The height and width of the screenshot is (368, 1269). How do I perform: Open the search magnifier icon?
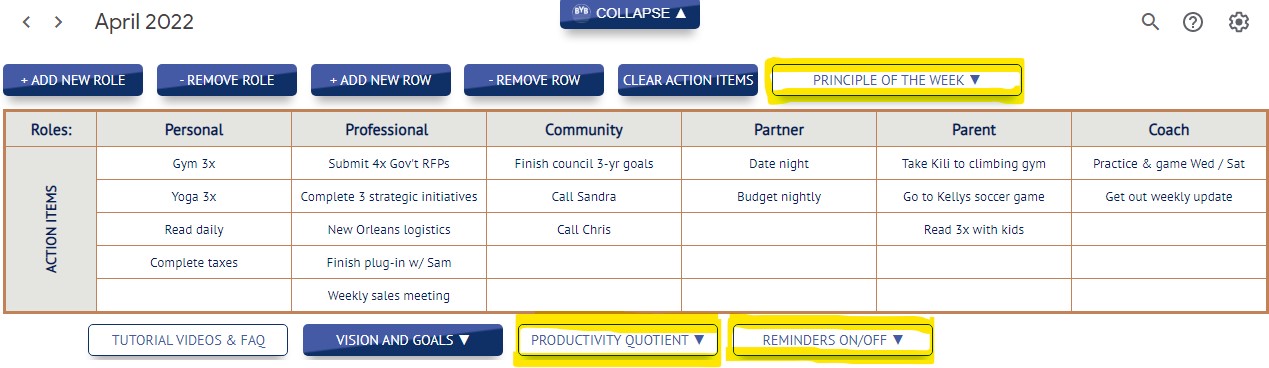tap(1150, 22)
